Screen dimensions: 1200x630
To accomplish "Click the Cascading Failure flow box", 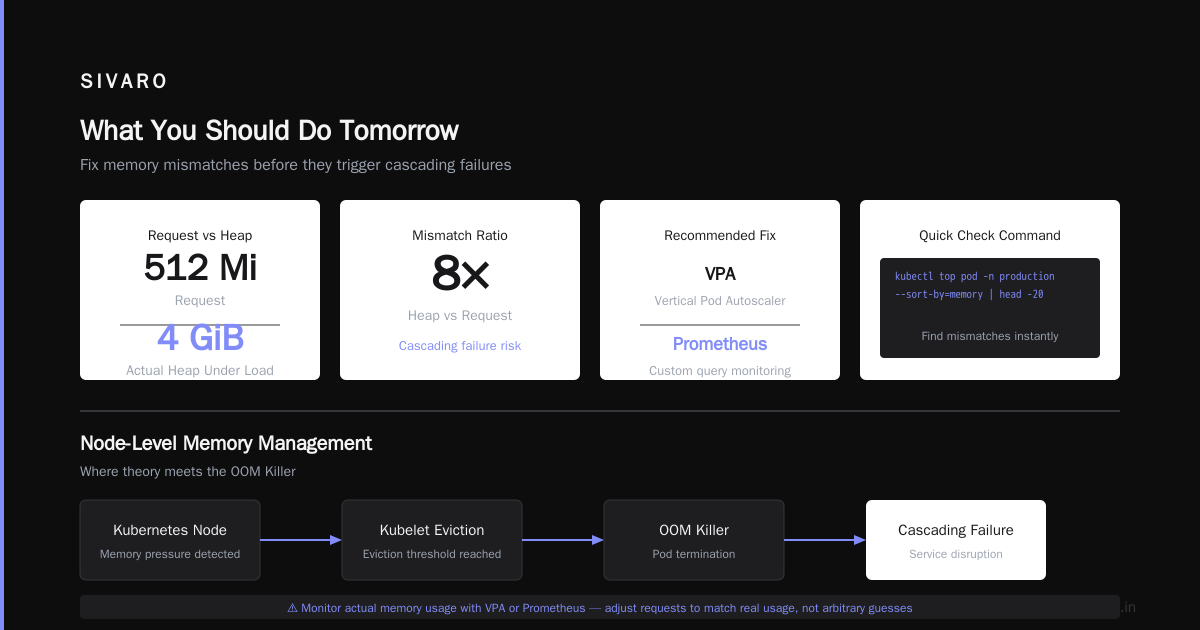I will [956, 540].
